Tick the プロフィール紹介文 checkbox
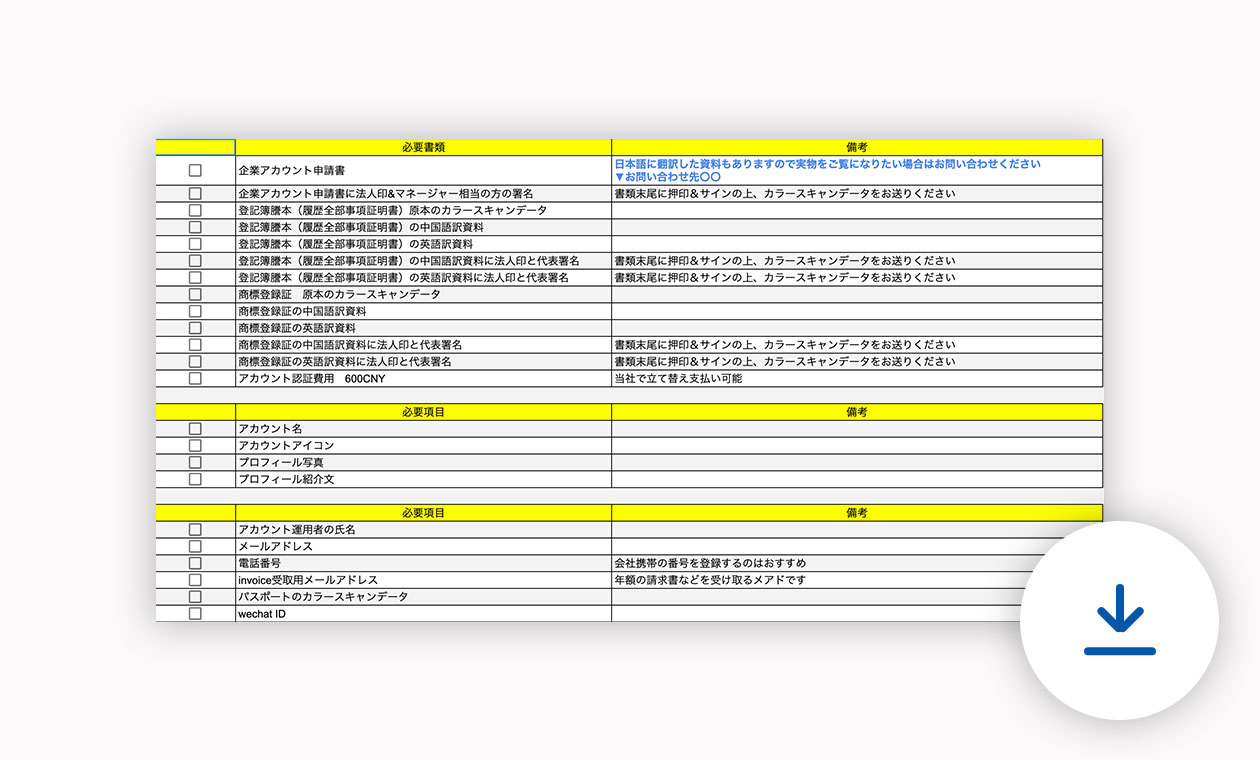This screenshot has width=1260, height=760. 195,479
